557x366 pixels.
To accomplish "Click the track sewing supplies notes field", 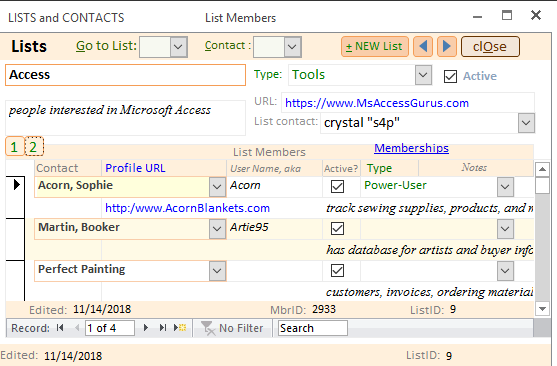I will [429, 208].
